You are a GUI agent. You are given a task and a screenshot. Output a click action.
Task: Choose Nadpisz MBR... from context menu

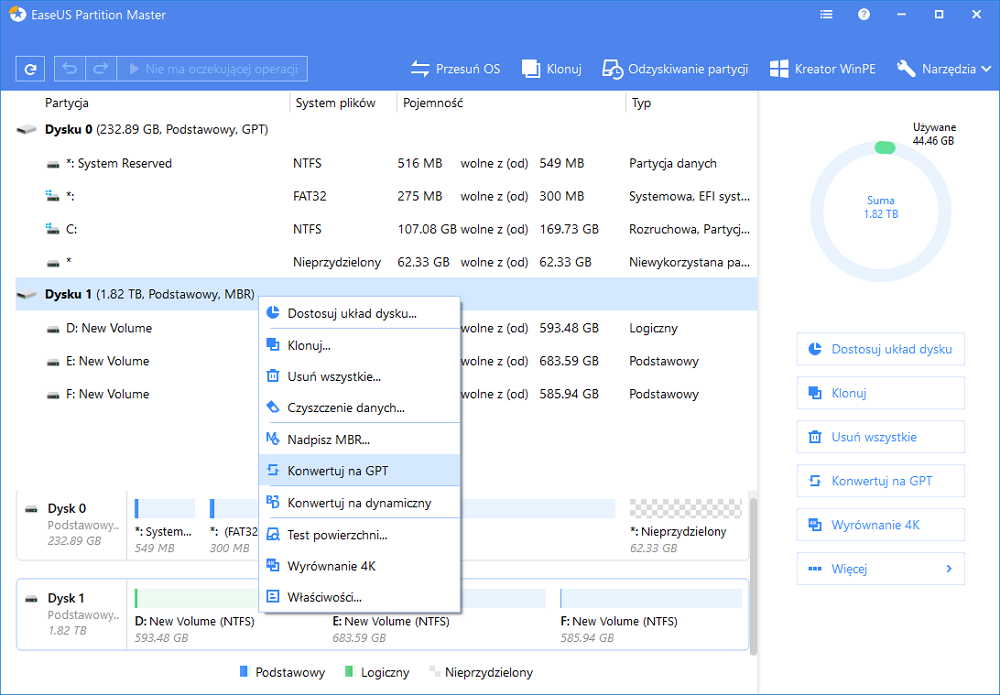360,439
